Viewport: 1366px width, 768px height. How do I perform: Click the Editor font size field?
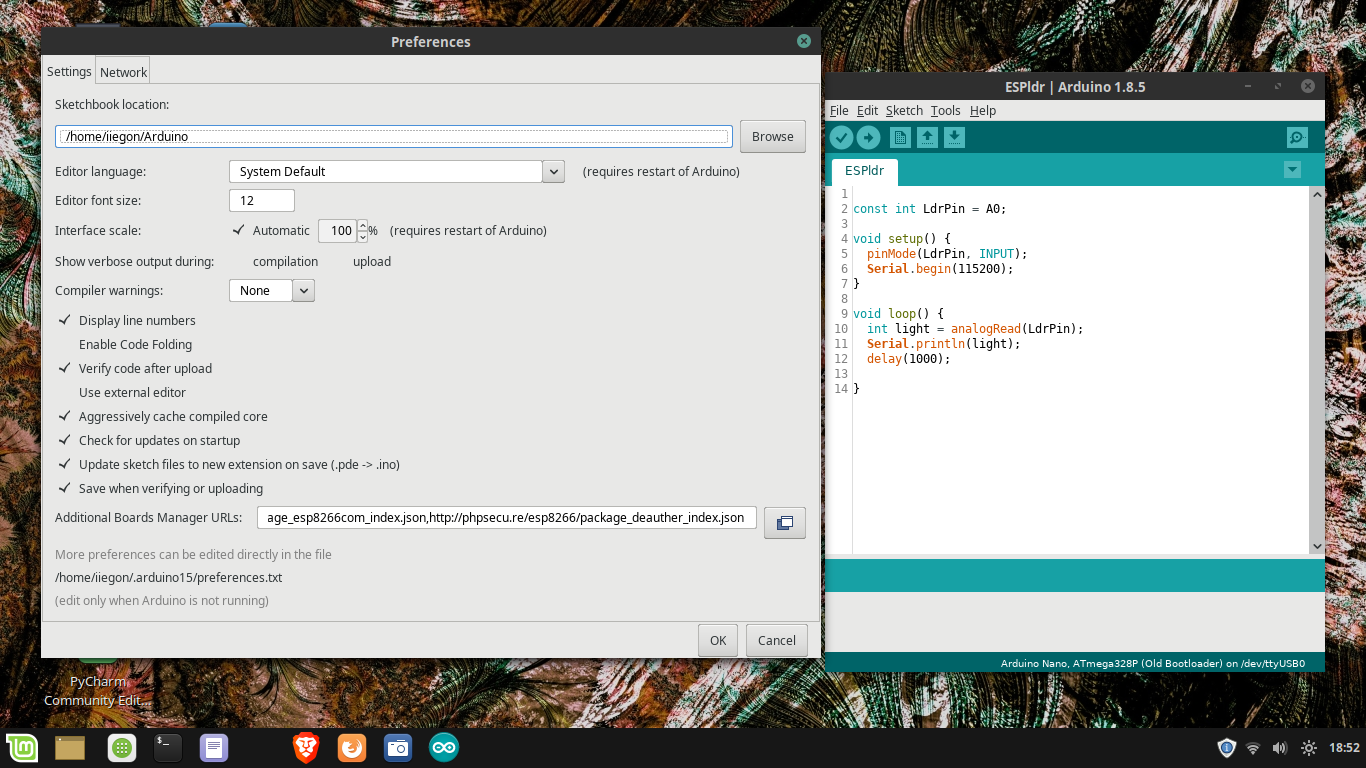click(x=262, y=201)
